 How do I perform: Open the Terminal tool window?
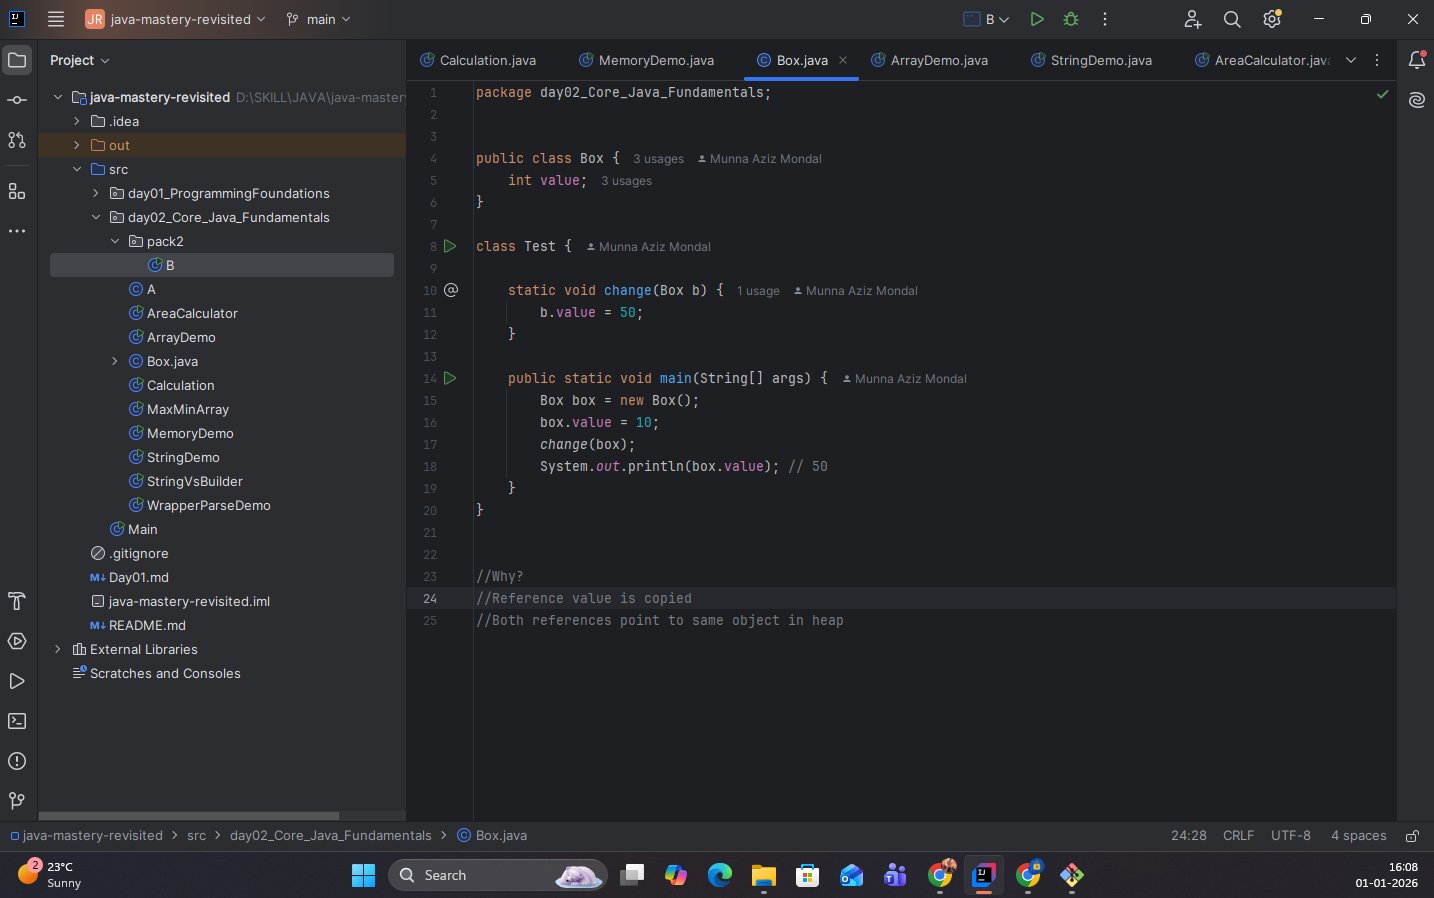17,721
